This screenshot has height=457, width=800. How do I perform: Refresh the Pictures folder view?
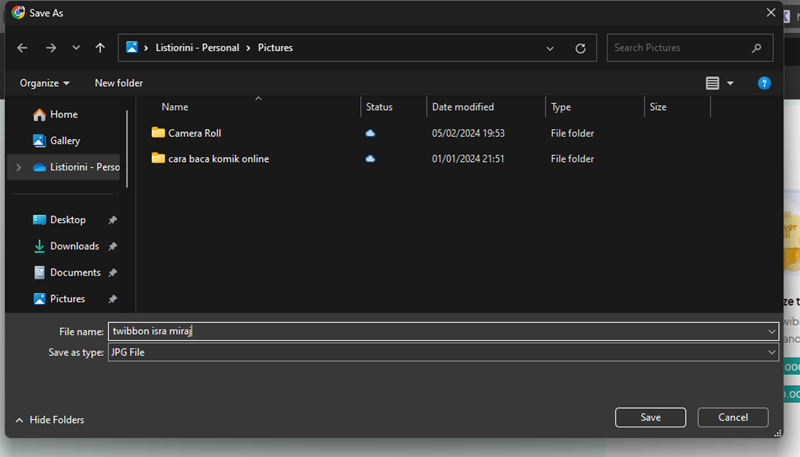click(580, 48)
